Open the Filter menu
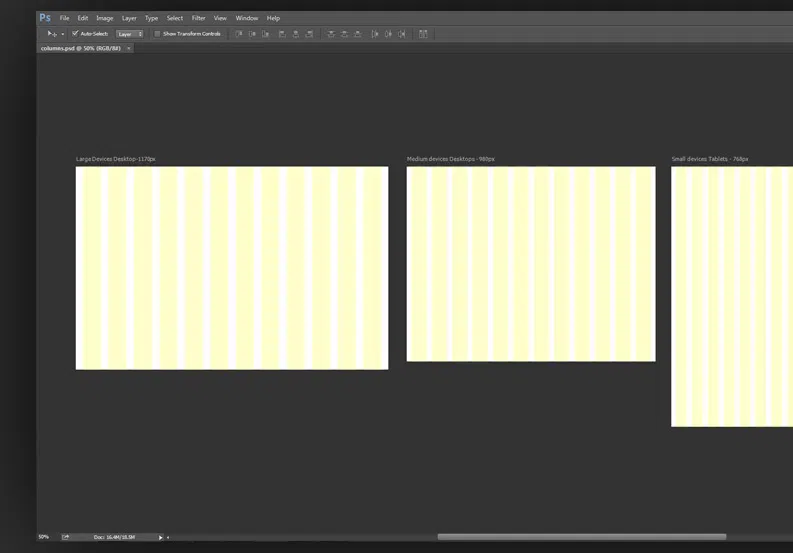The height and width of the screenshot is (553, 793). tap(198, 18)
